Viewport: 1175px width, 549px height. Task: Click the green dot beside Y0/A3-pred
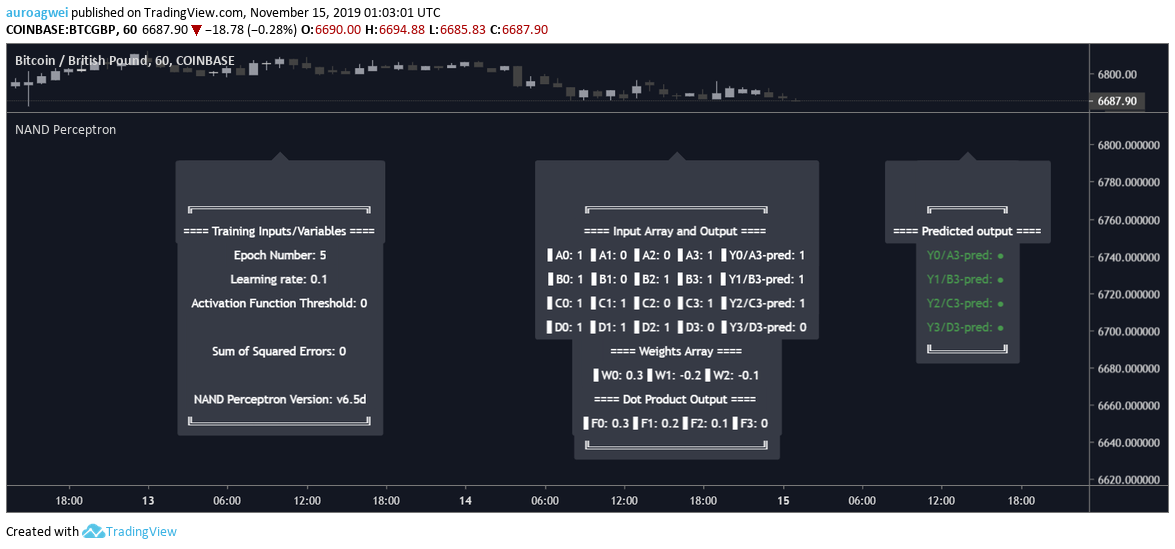click(x=1000, y=256)
